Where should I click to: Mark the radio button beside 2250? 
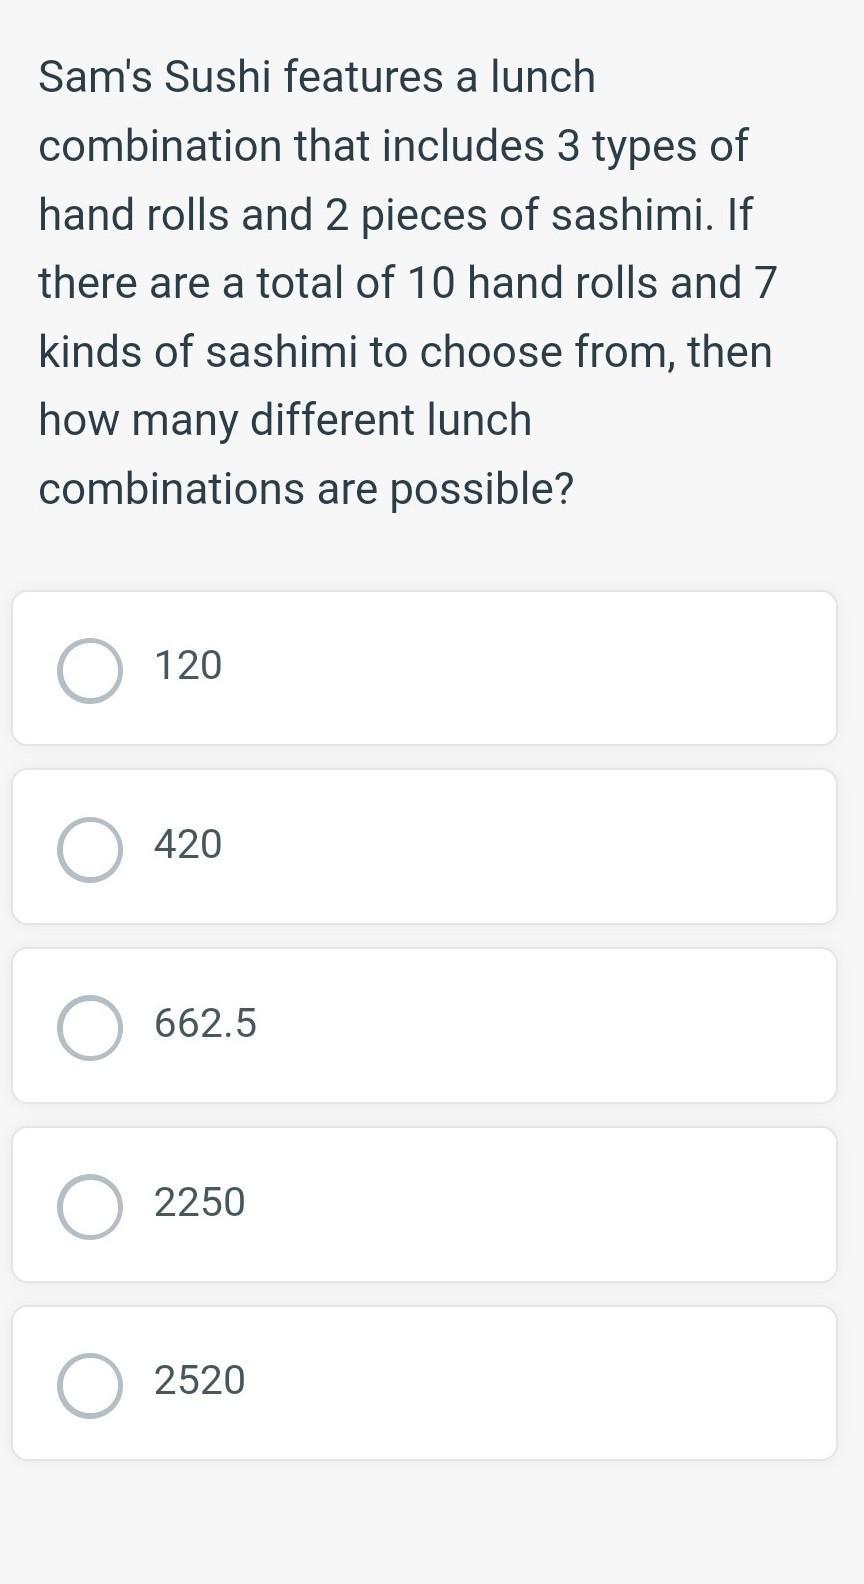(90, 1207)
